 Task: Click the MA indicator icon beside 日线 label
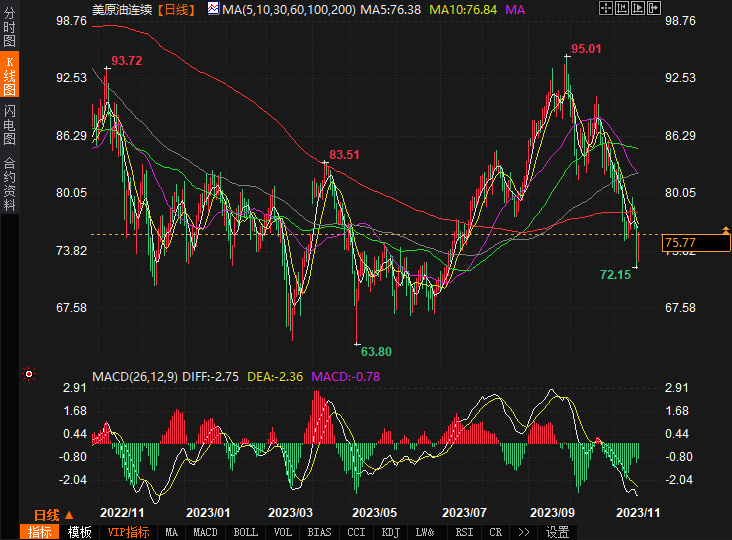[x=213, y=9]
